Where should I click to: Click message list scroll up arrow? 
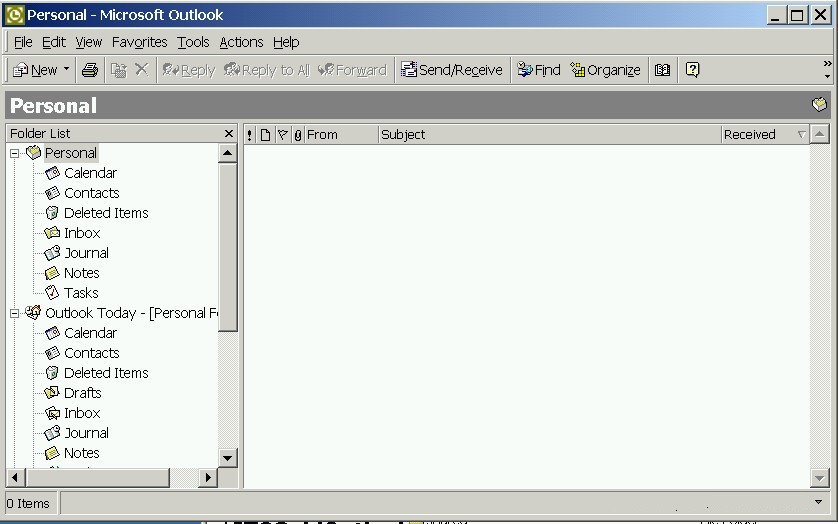(x=819, y=134)
